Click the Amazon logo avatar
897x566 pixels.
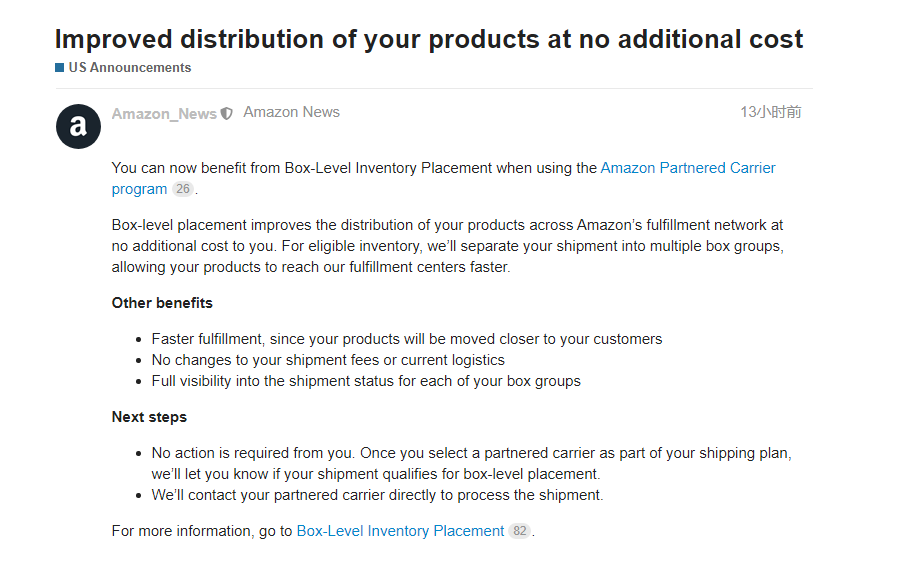78,126
